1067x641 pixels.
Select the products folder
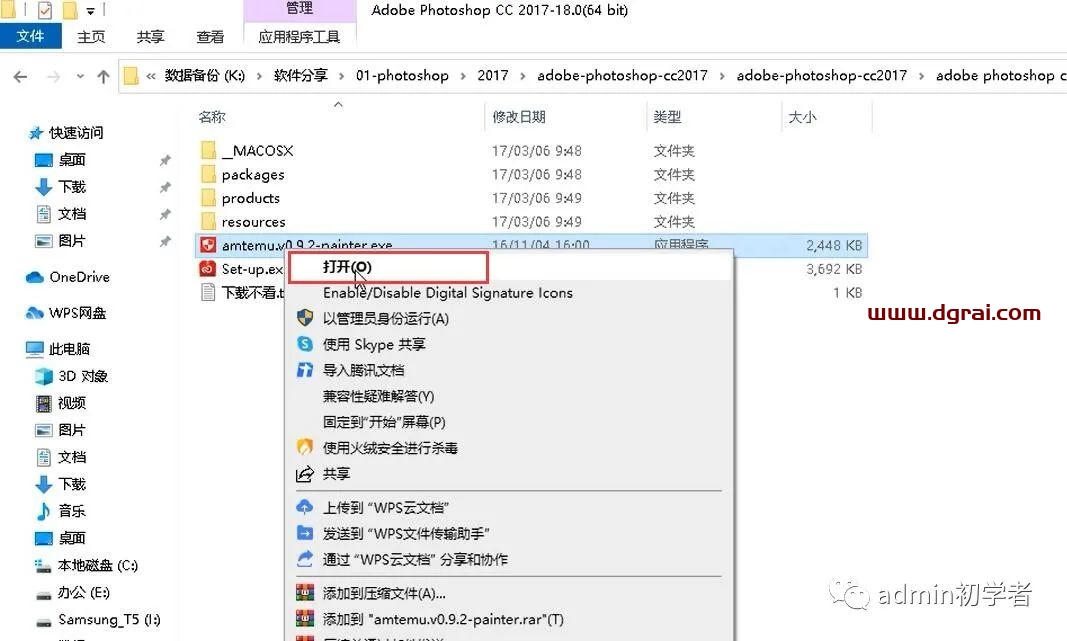(x=250, y=198)
